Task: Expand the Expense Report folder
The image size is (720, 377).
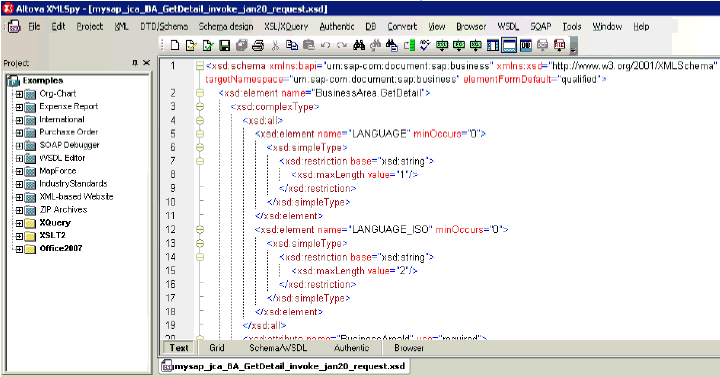Action: pos(19,107)
